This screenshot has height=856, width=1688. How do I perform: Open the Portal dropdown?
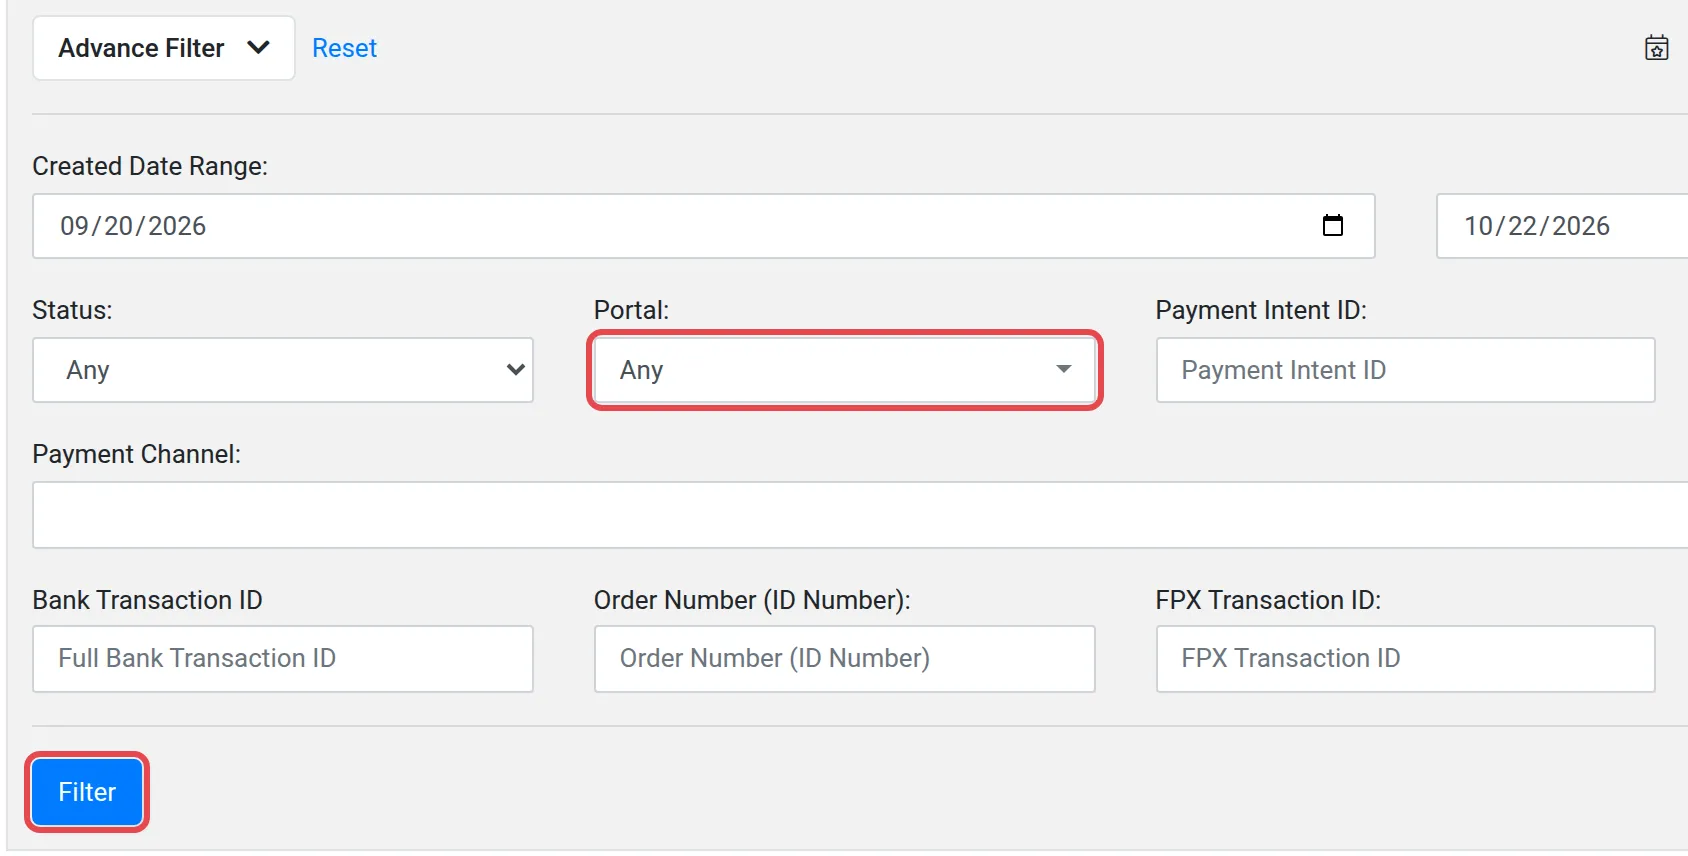coord(845,370)
